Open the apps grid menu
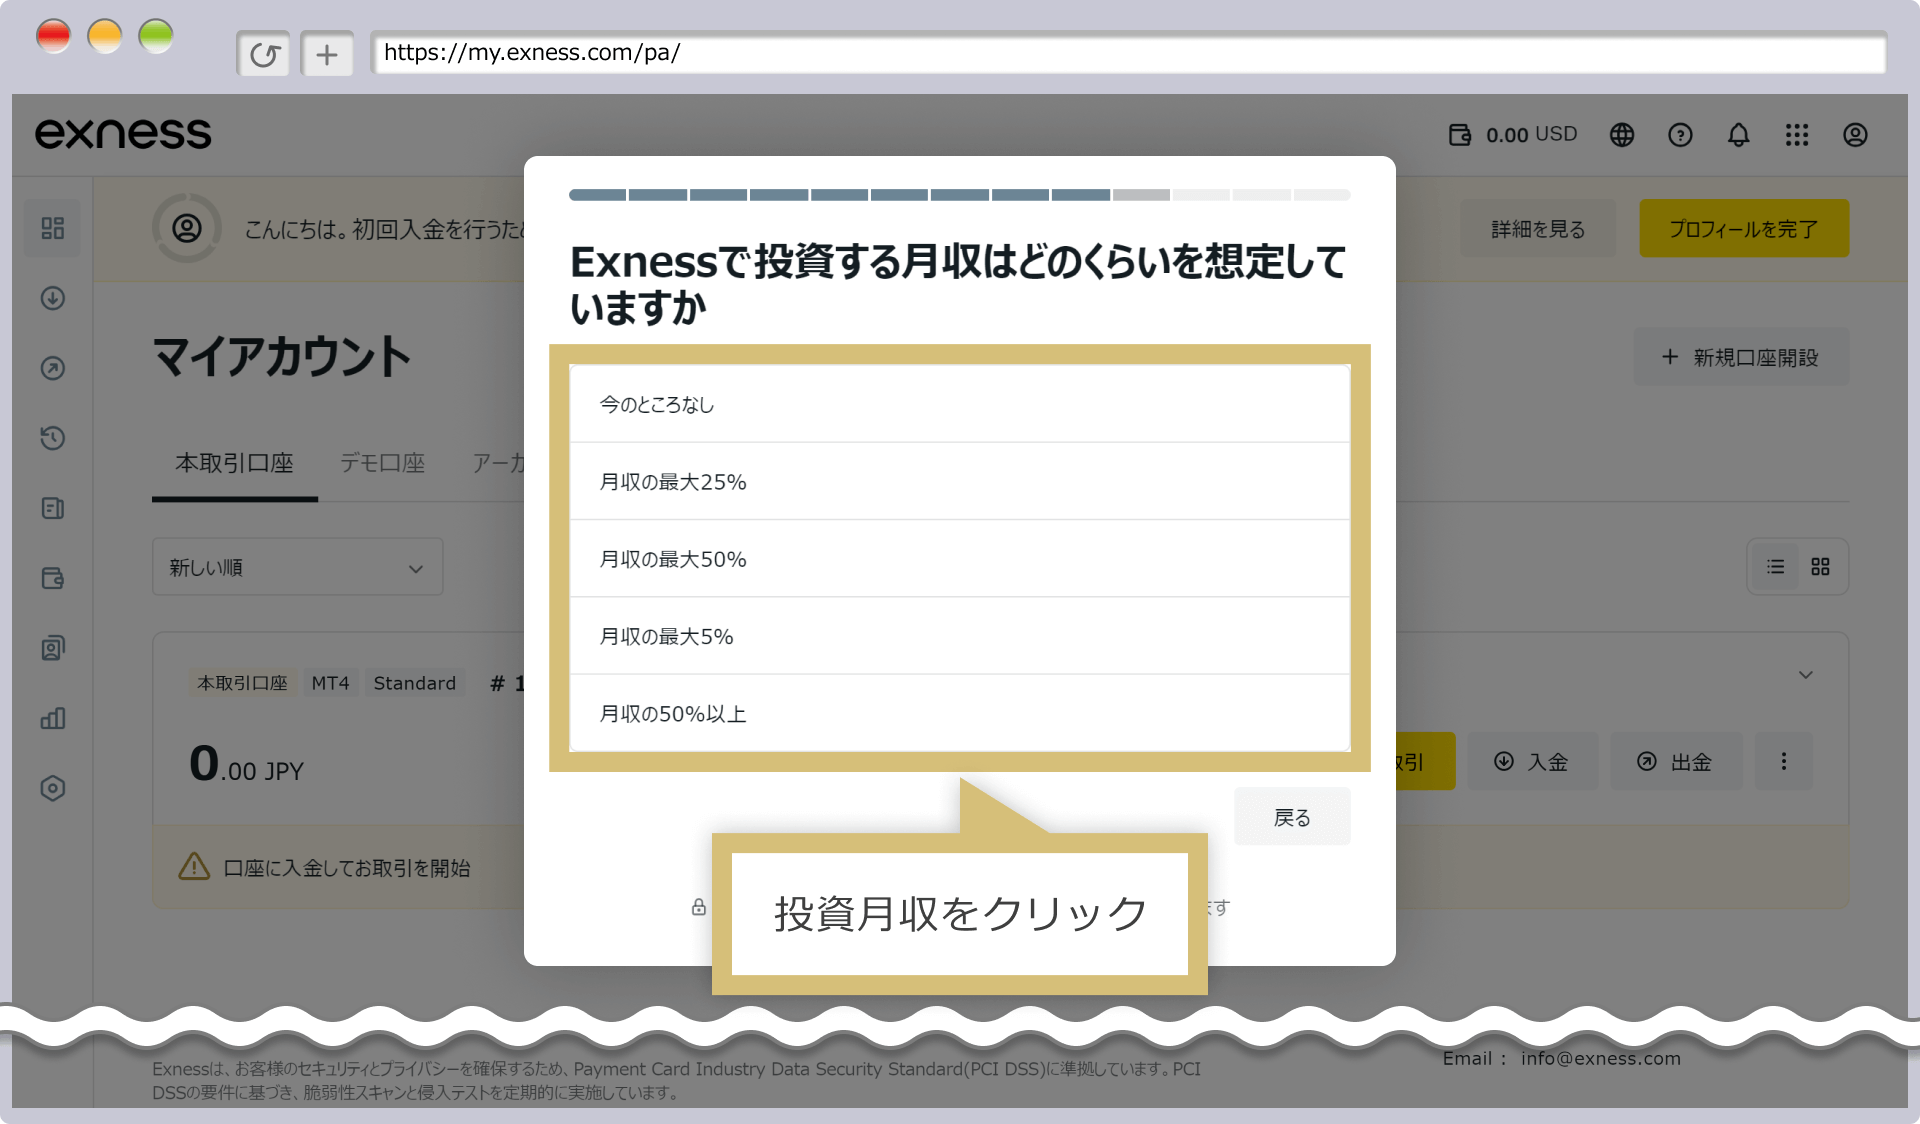The height and width of the screenshot is (1124, 1920). [x=1797, y=135]
